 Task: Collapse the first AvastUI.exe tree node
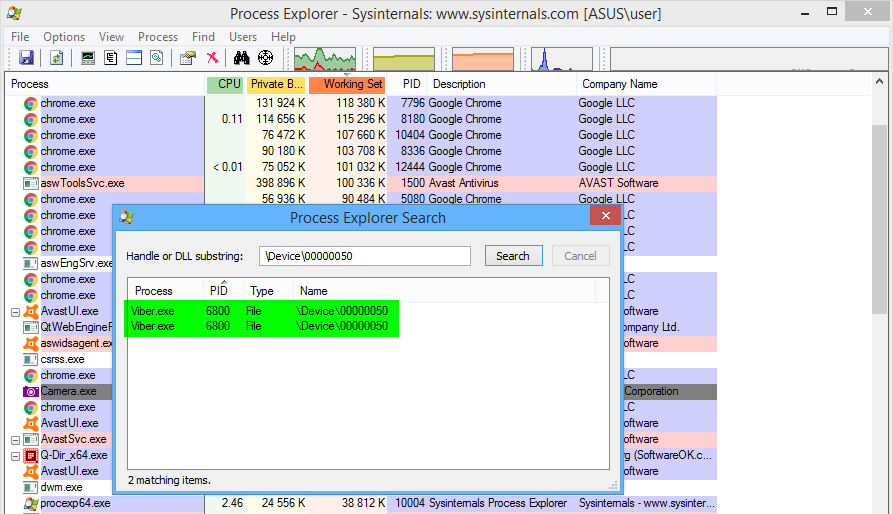pyautogui.click(x=15, y=312)
